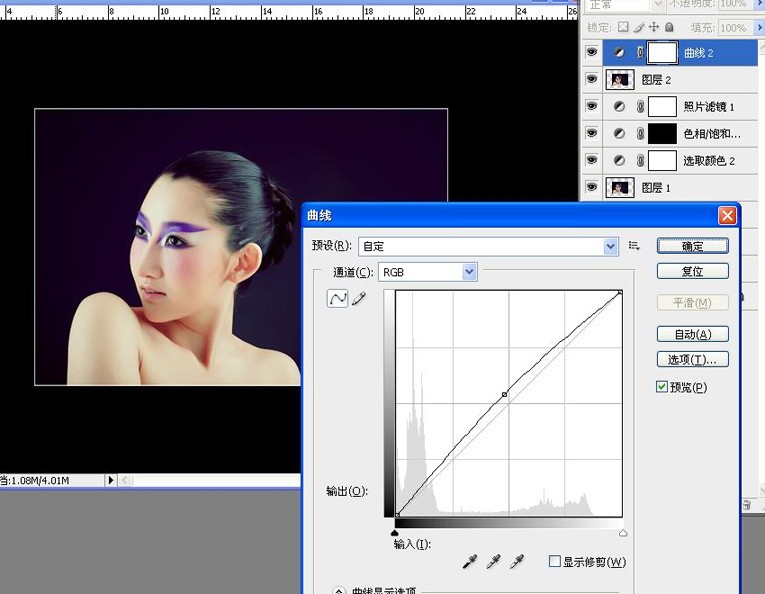Click the mask link icon on 曲线 2
Viewport: 765px width, 594px height.
[640, 53]
